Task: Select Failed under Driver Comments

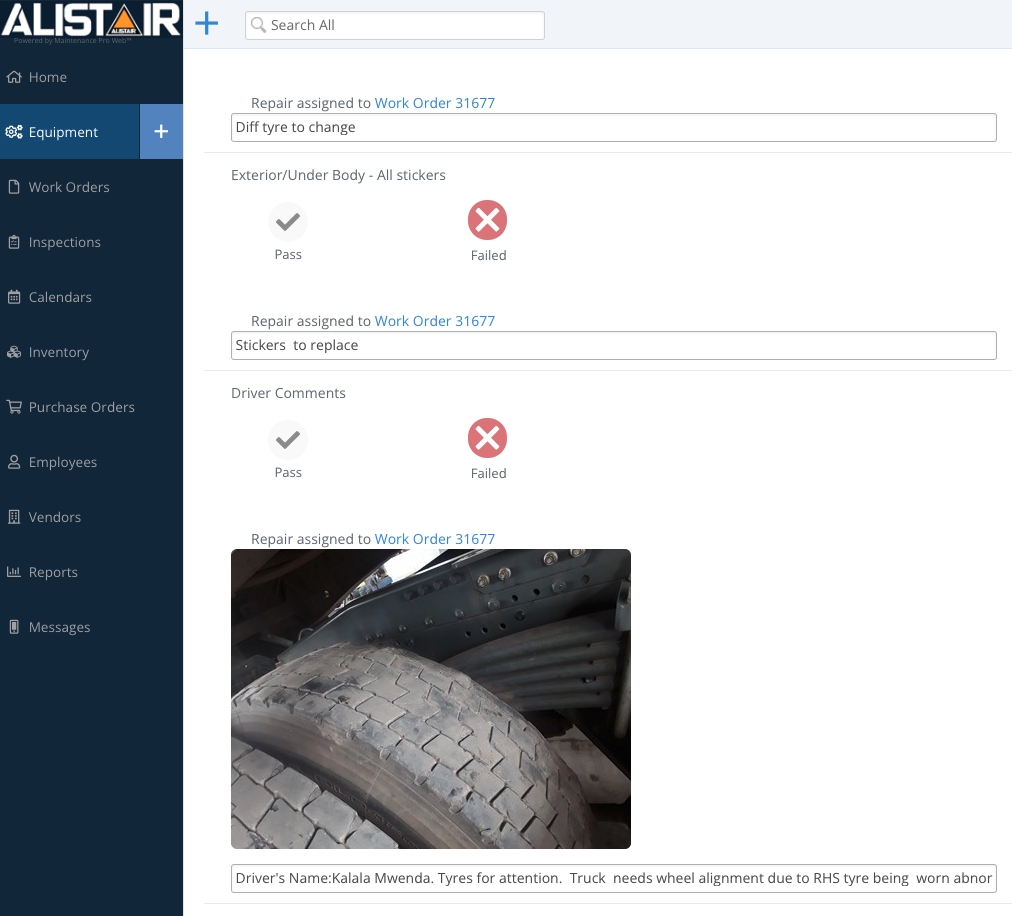Action: [488, 439]
